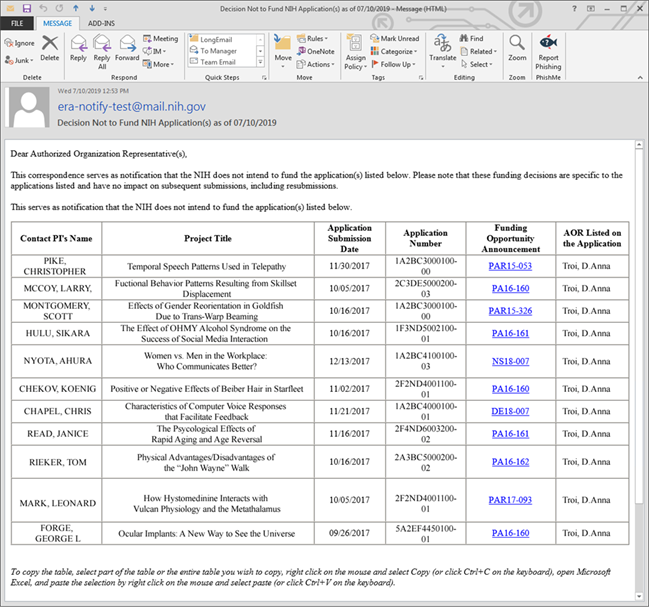649x607 pixels.
Task: Select the MESSAGE ribbon tab
Action: pyautogui.click(x=58, y=23)
